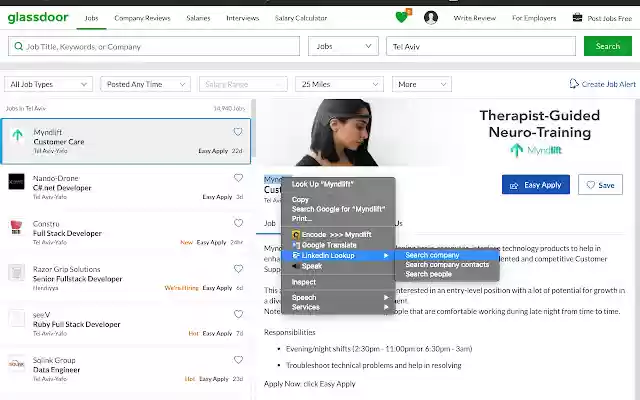Click the Create Job Alert bell icon
Viewport: 640px width, 400px height.
(x=574, y=84)
